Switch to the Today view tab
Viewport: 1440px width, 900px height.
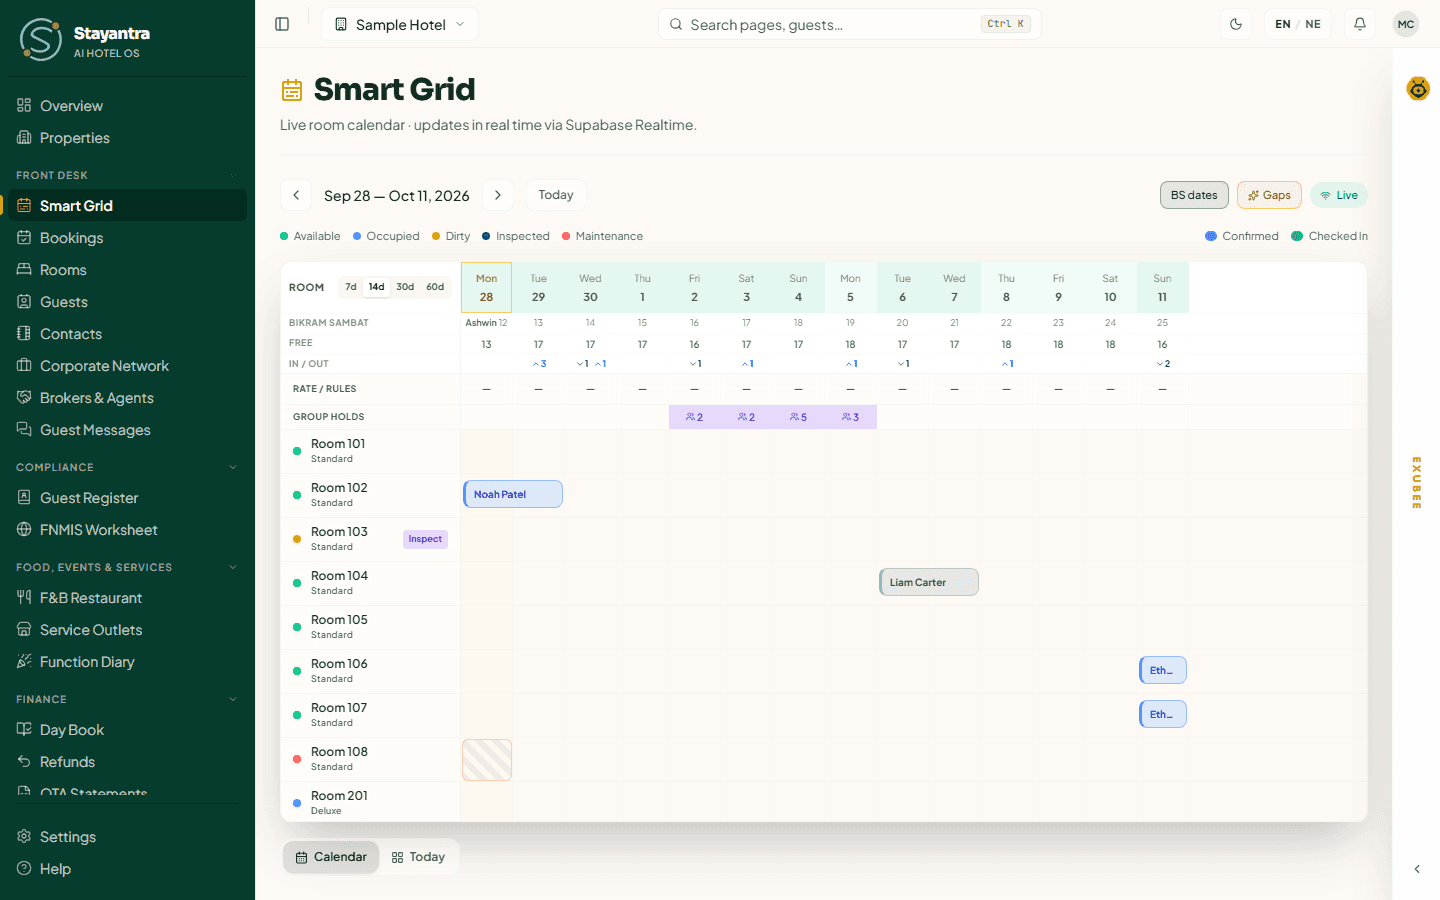(x=418, y=857)
